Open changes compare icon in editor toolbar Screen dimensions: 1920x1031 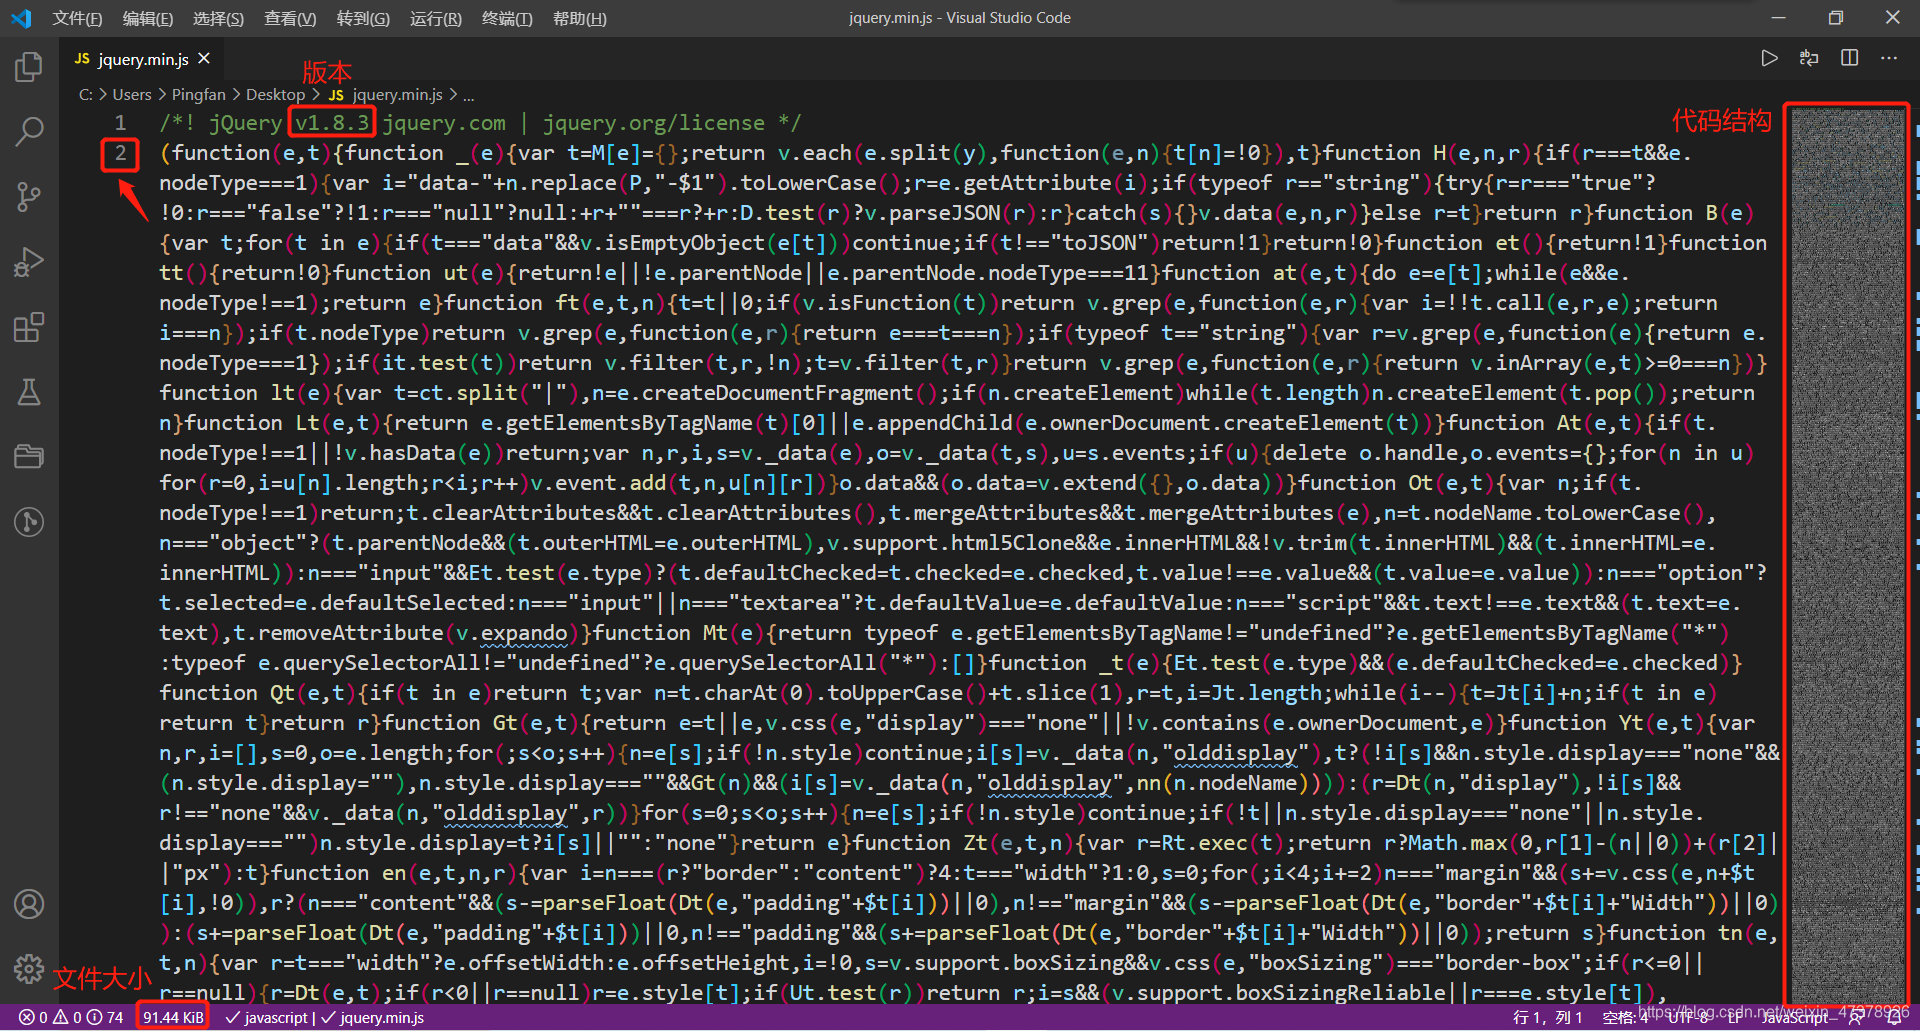1809,58
